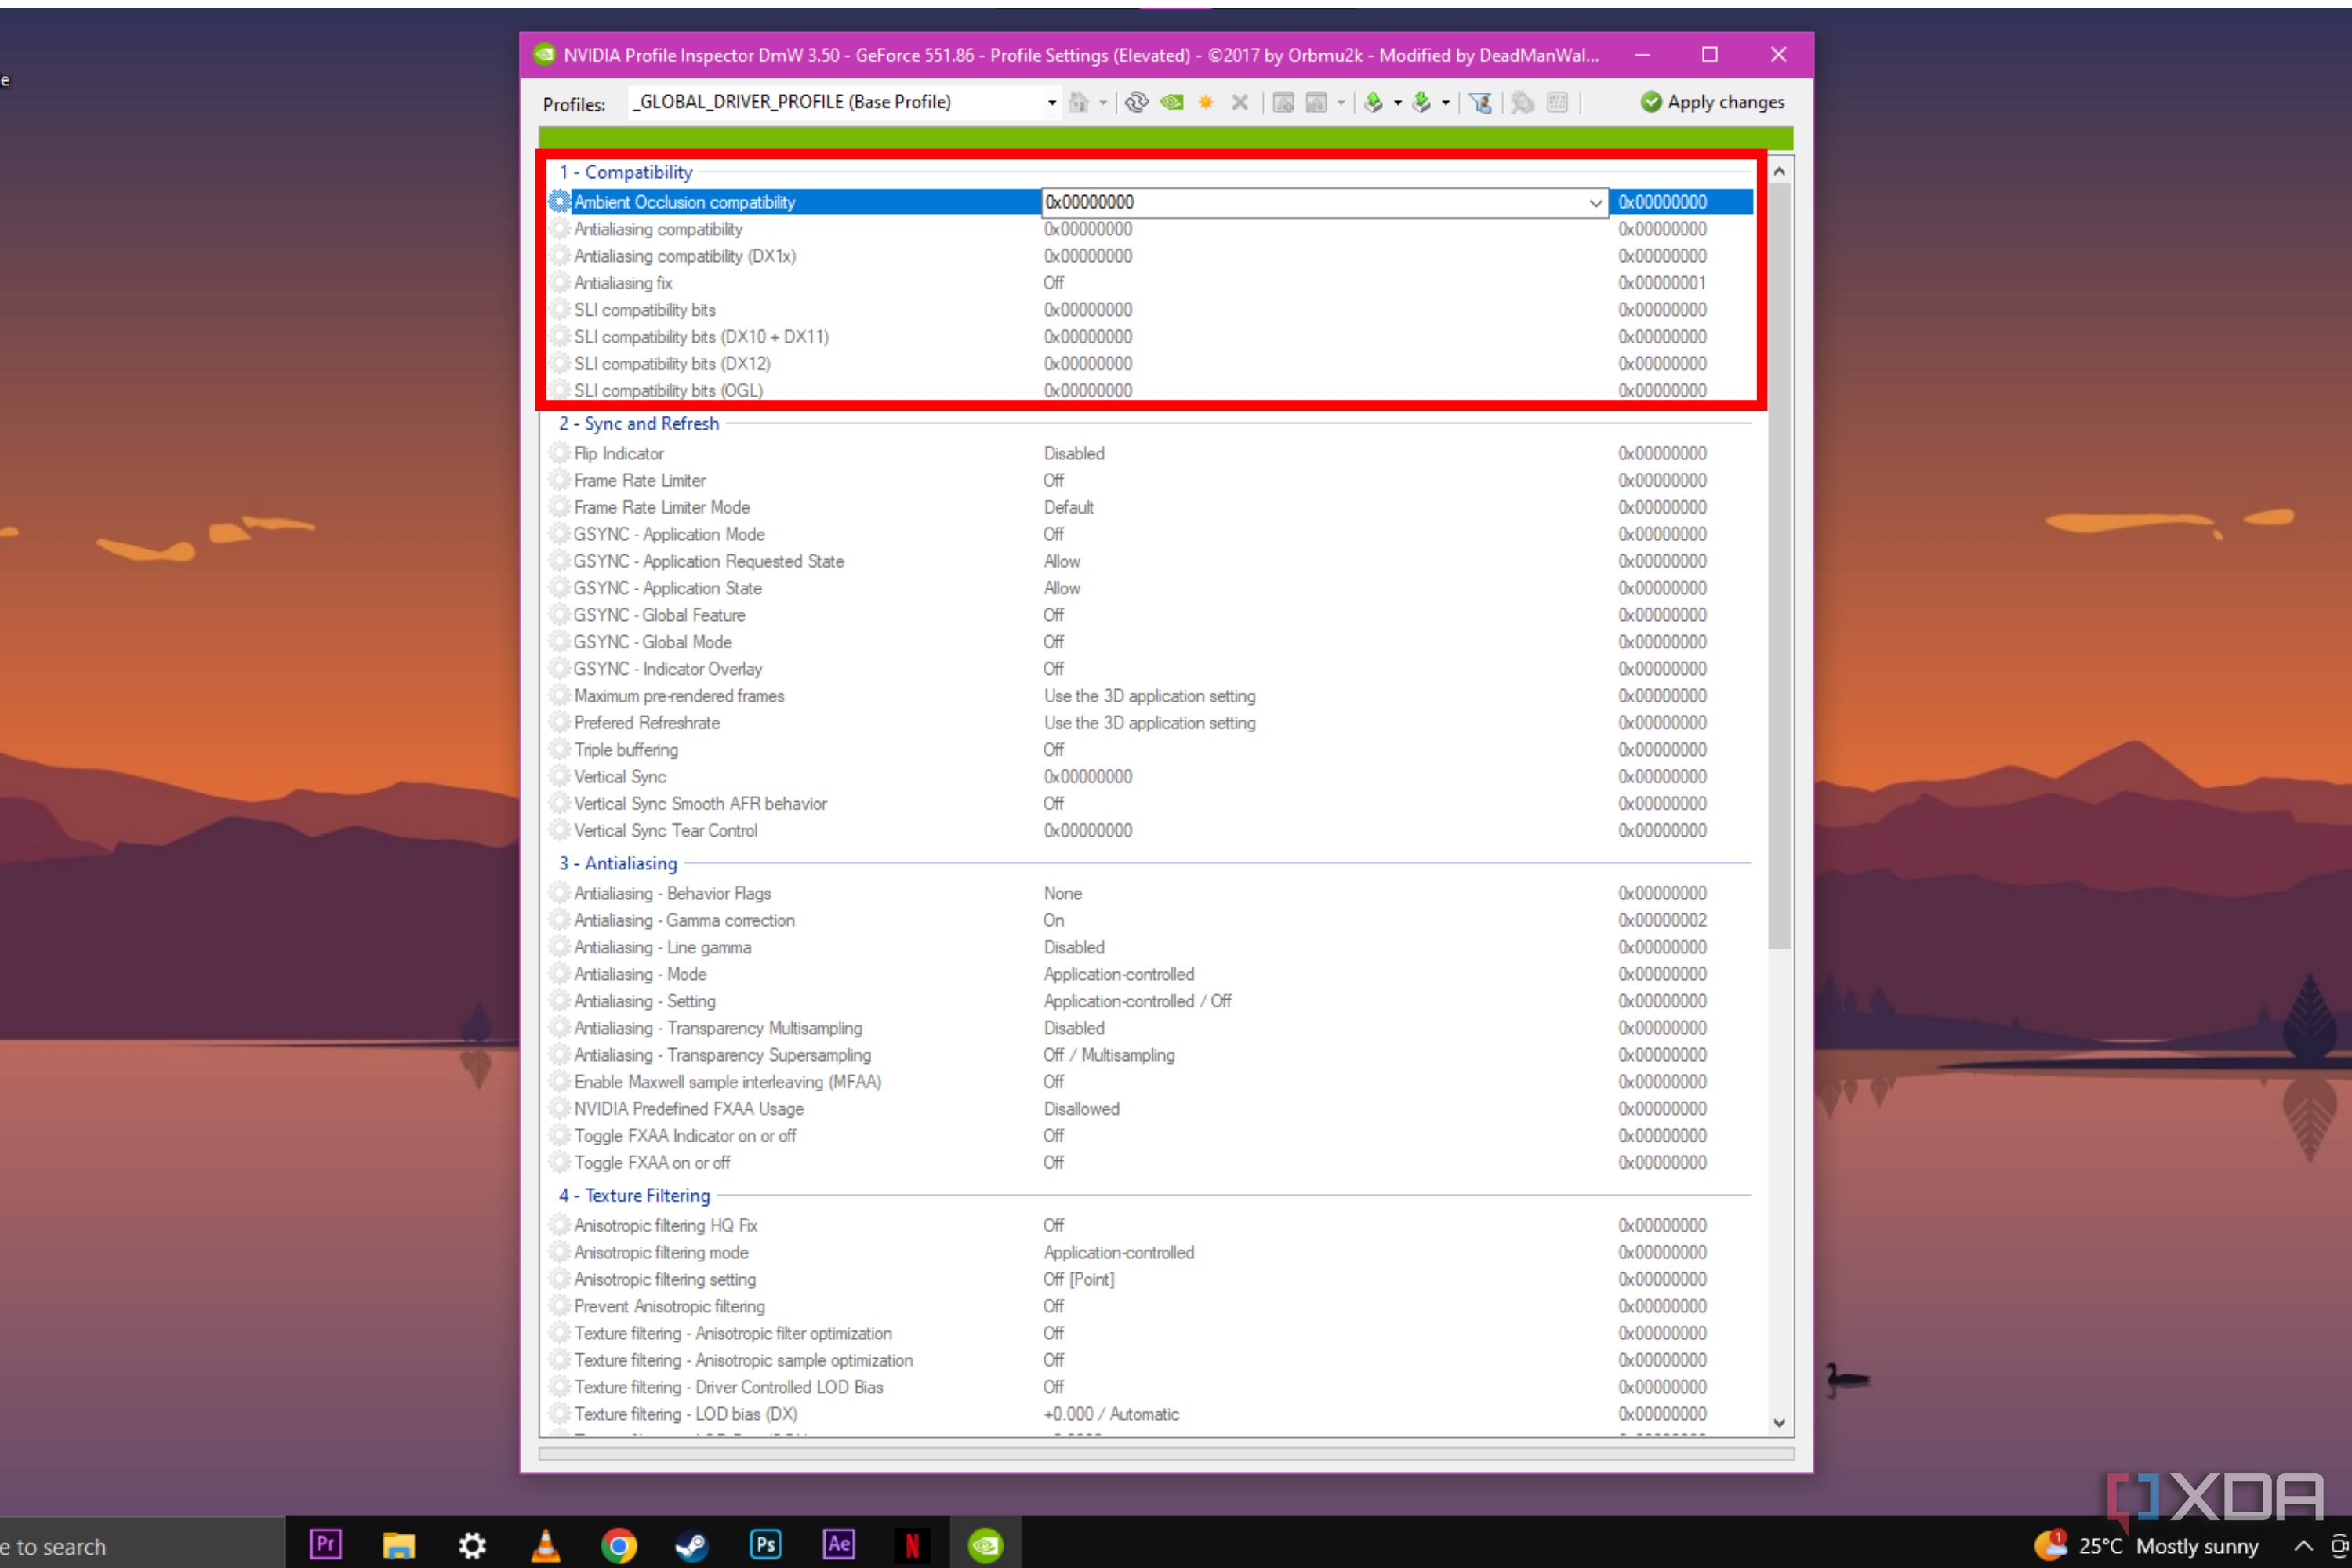Export profiles using the green up-arrow icon
This screenshot has height=1568, width=2352.
click(x=1374, y=102)
